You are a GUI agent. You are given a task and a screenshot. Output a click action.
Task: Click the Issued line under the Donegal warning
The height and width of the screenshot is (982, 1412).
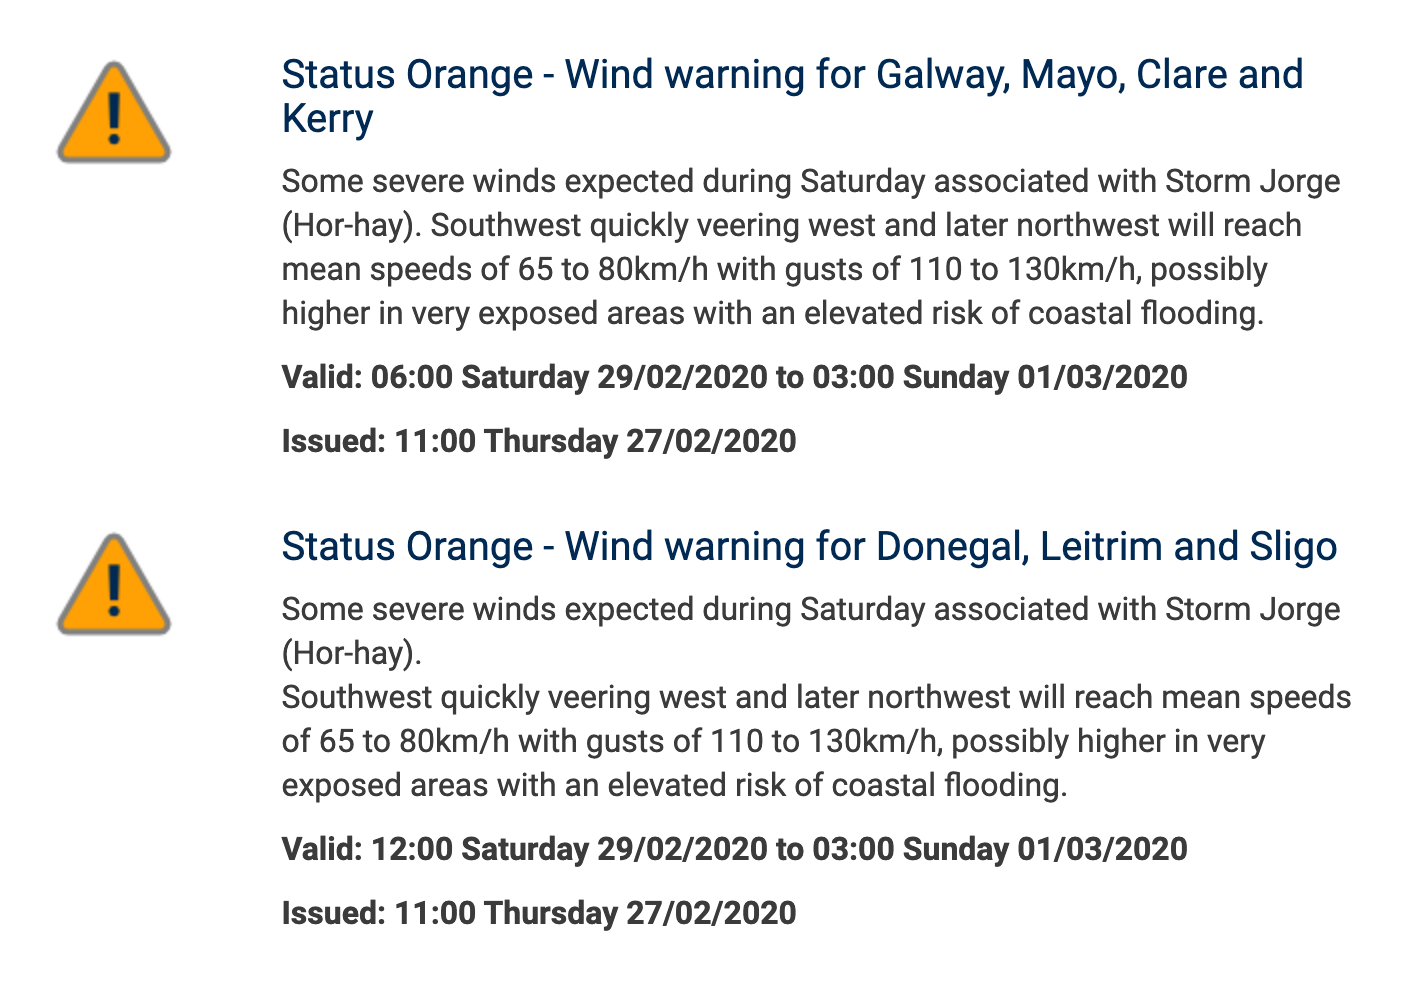539,913
